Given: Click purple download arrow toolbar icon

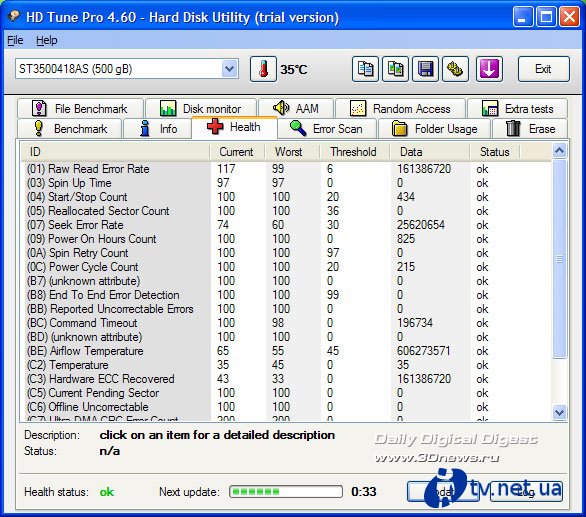Looking at the screenshot, I should click(x=489, y=69).
